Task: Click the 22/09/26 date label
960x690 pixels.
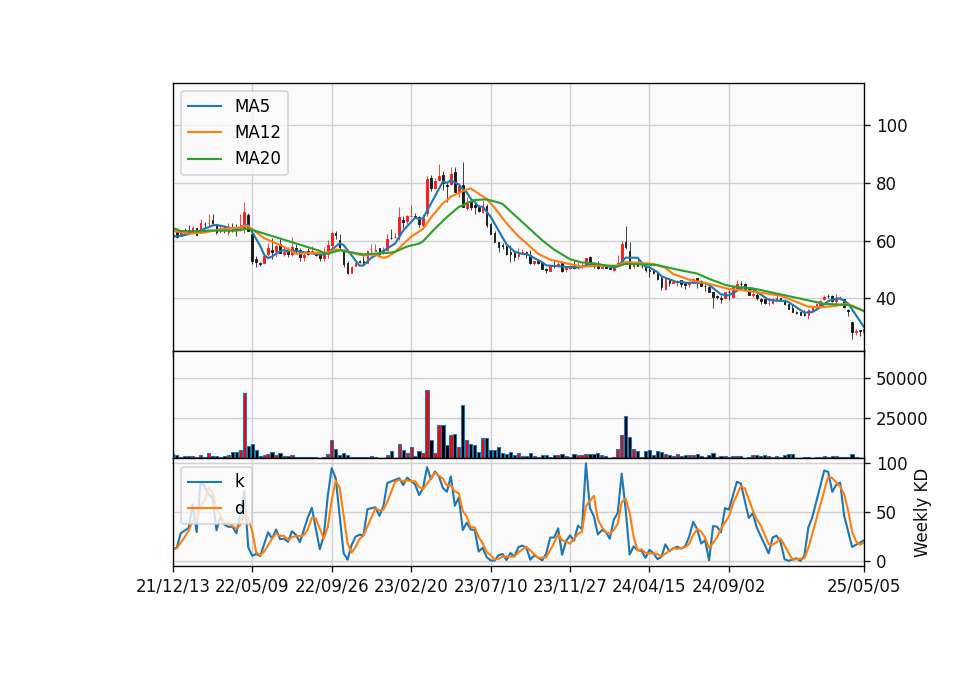Action: [331, 587]
